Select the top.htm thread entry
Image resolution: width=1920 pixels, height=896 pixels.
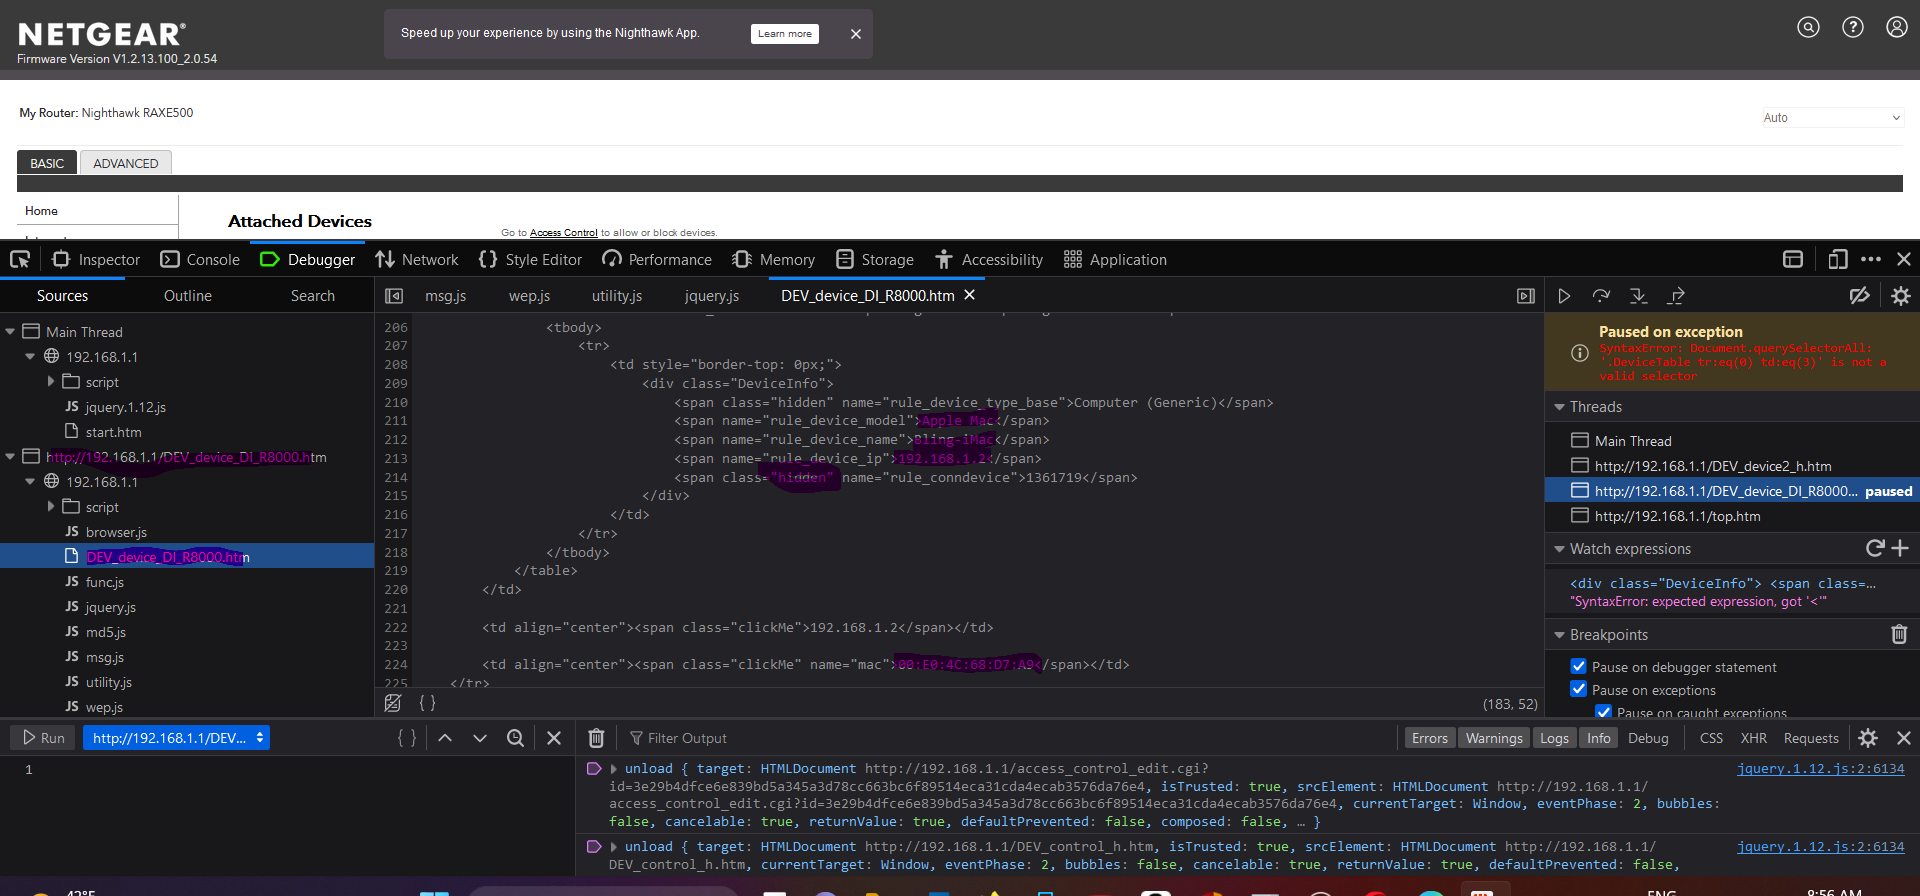pos(1677,516)
